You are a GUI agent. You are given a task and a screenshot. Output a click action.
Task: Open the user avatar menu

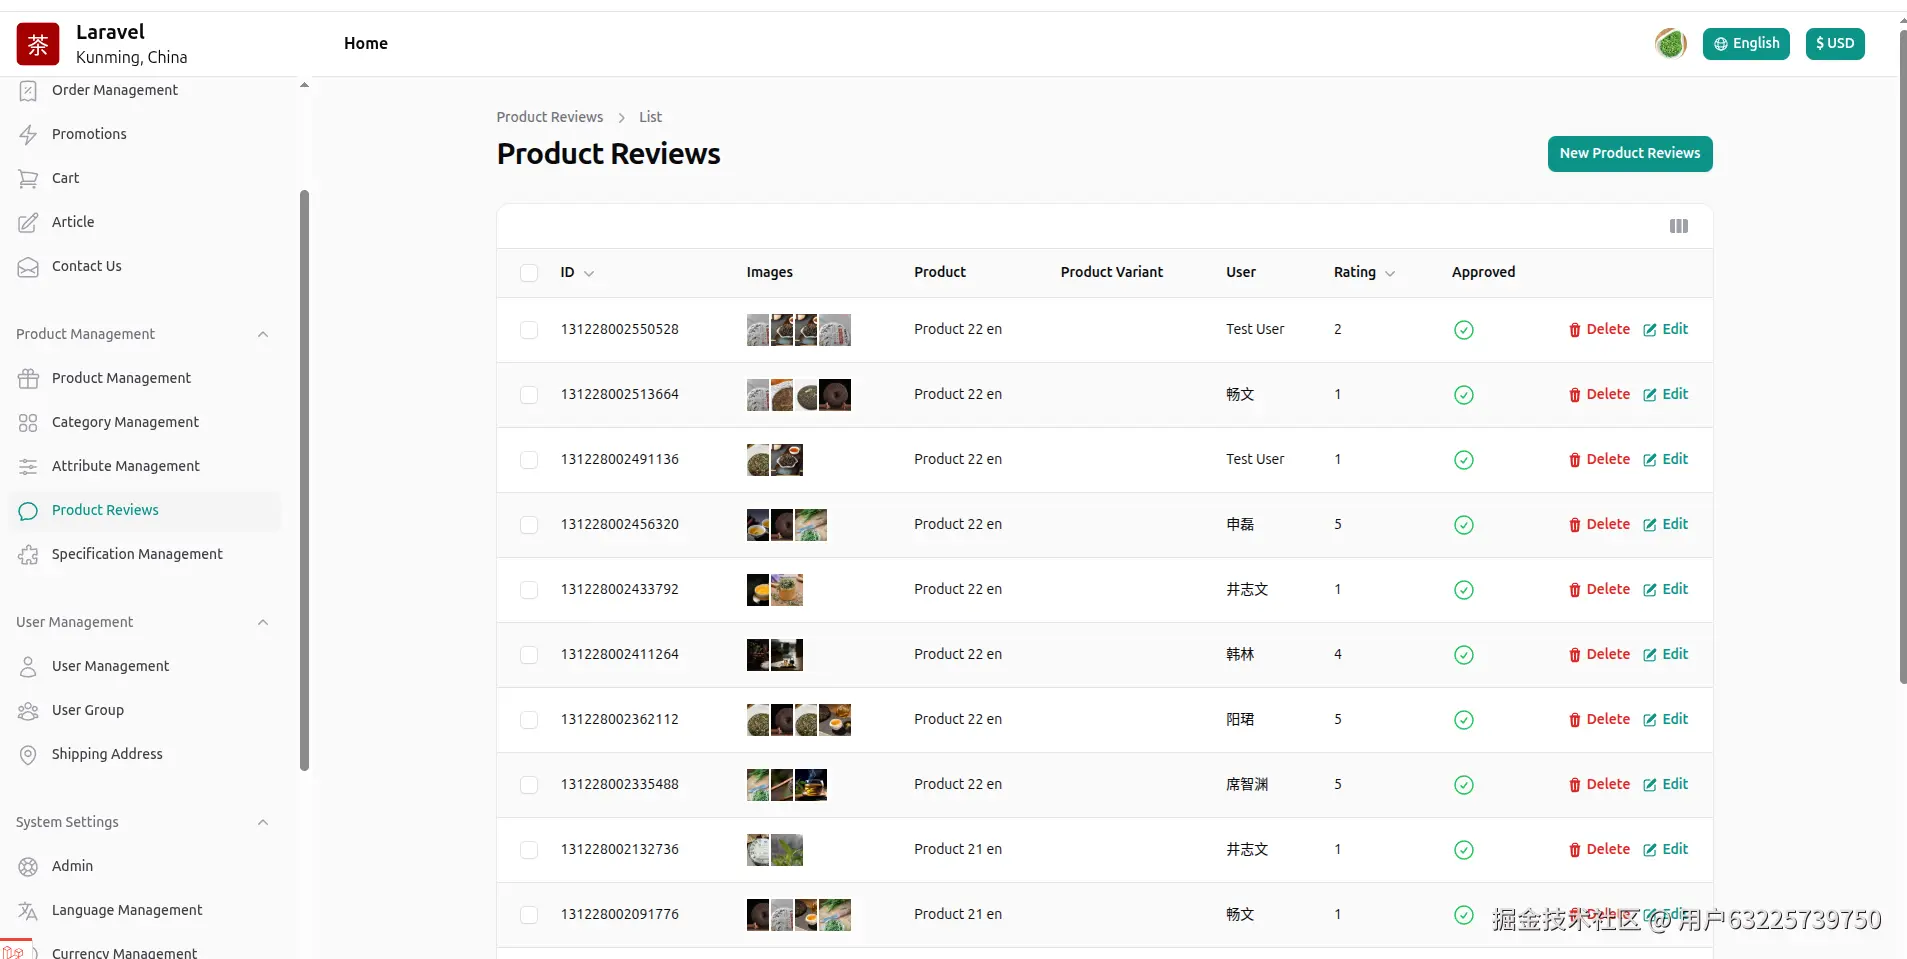1670,44
